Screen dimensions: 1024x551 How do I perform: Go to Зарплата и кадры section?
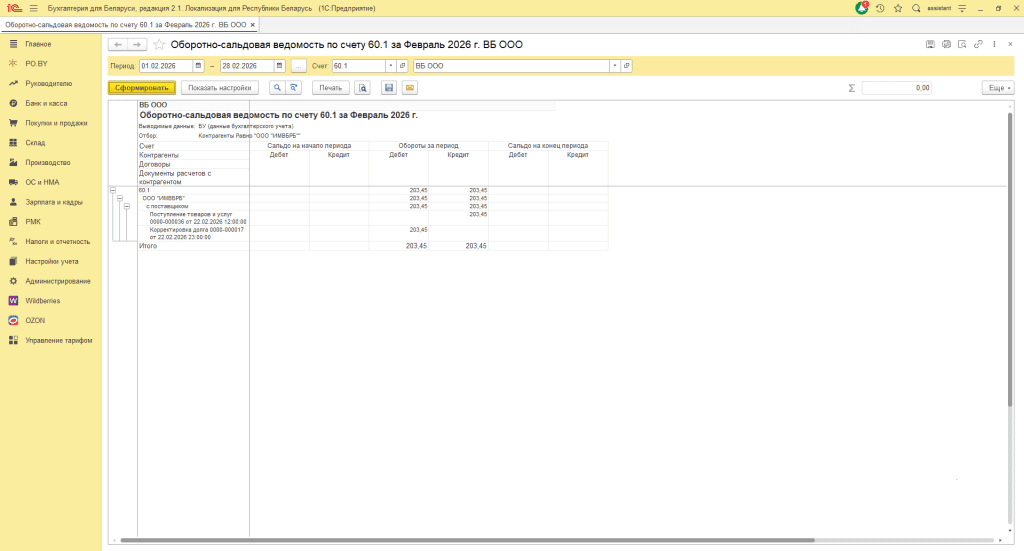click(52, 202)
